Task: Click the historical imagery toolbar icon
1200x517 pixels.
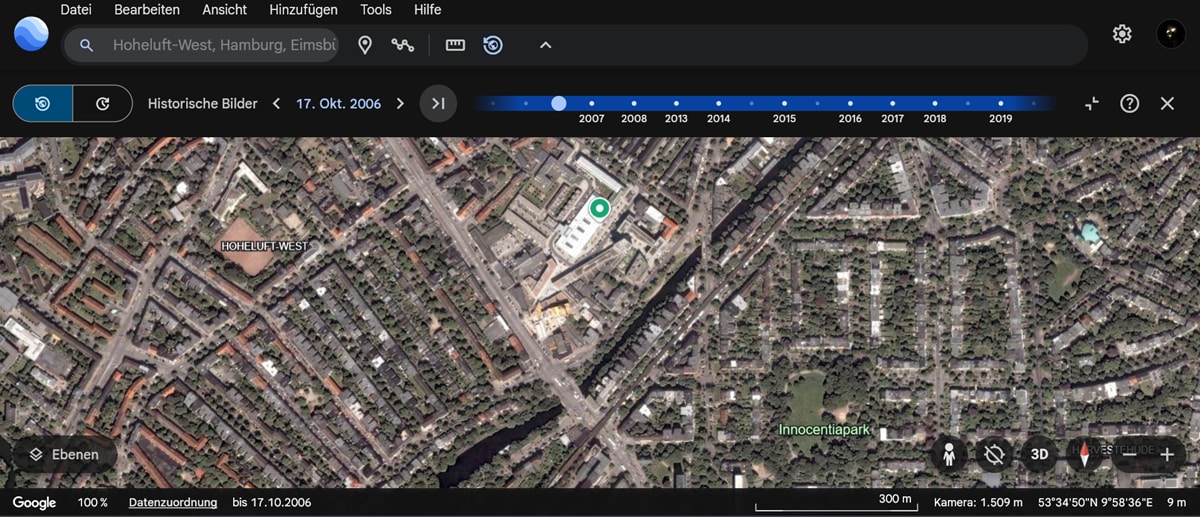Action: (493, 45)
